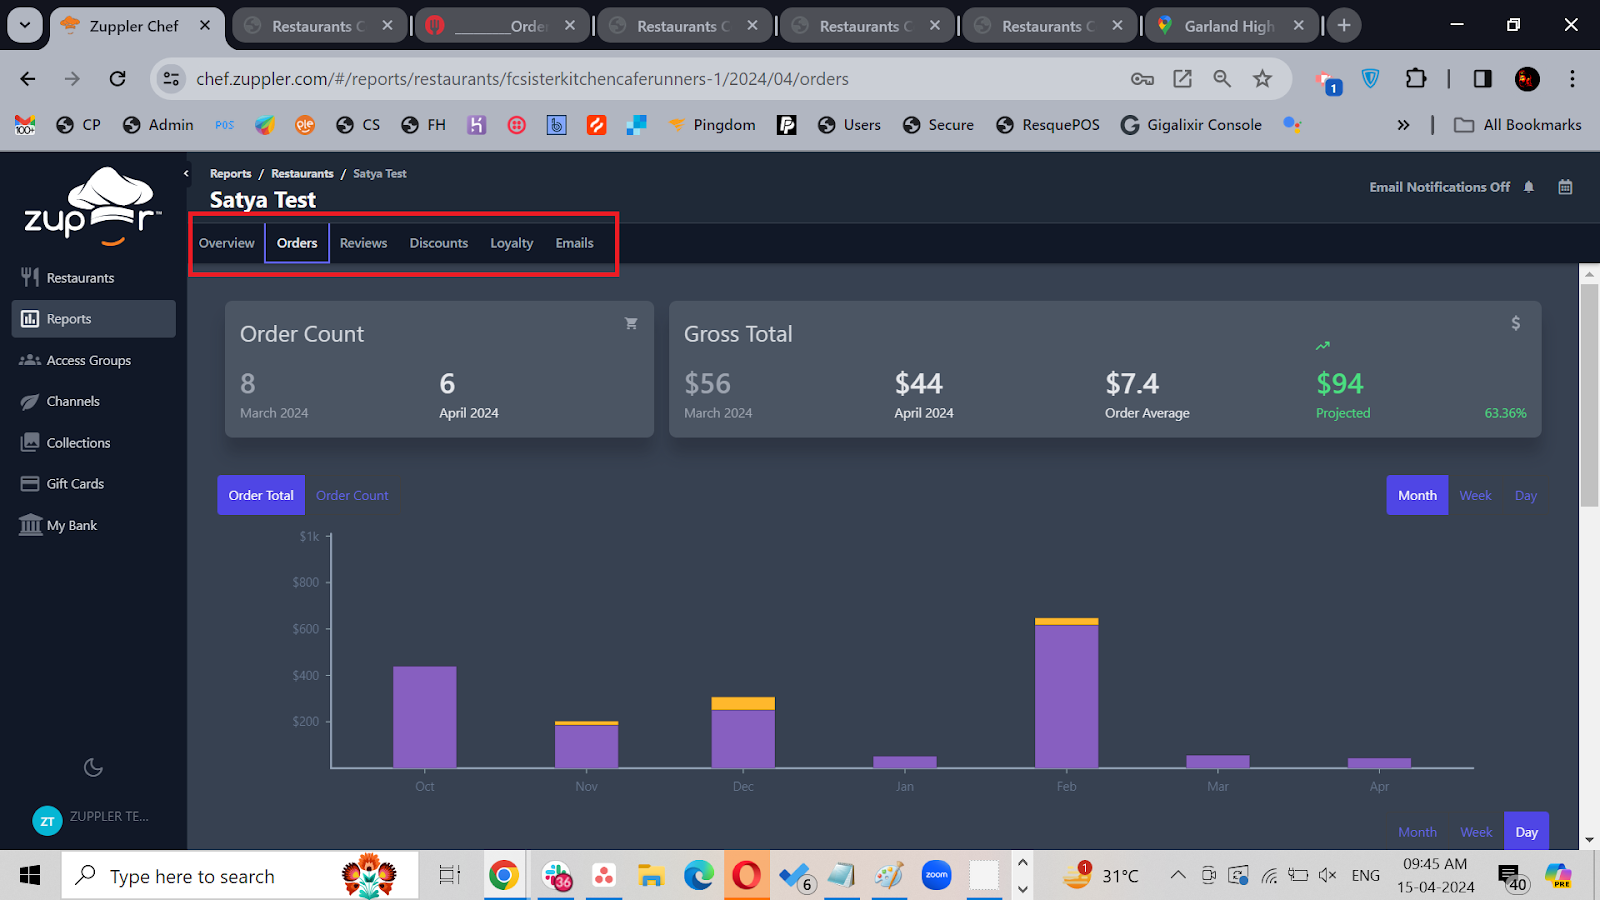Open the Loyalty tab
Screen dimensions: 1600x900
(x=511, y=243)
